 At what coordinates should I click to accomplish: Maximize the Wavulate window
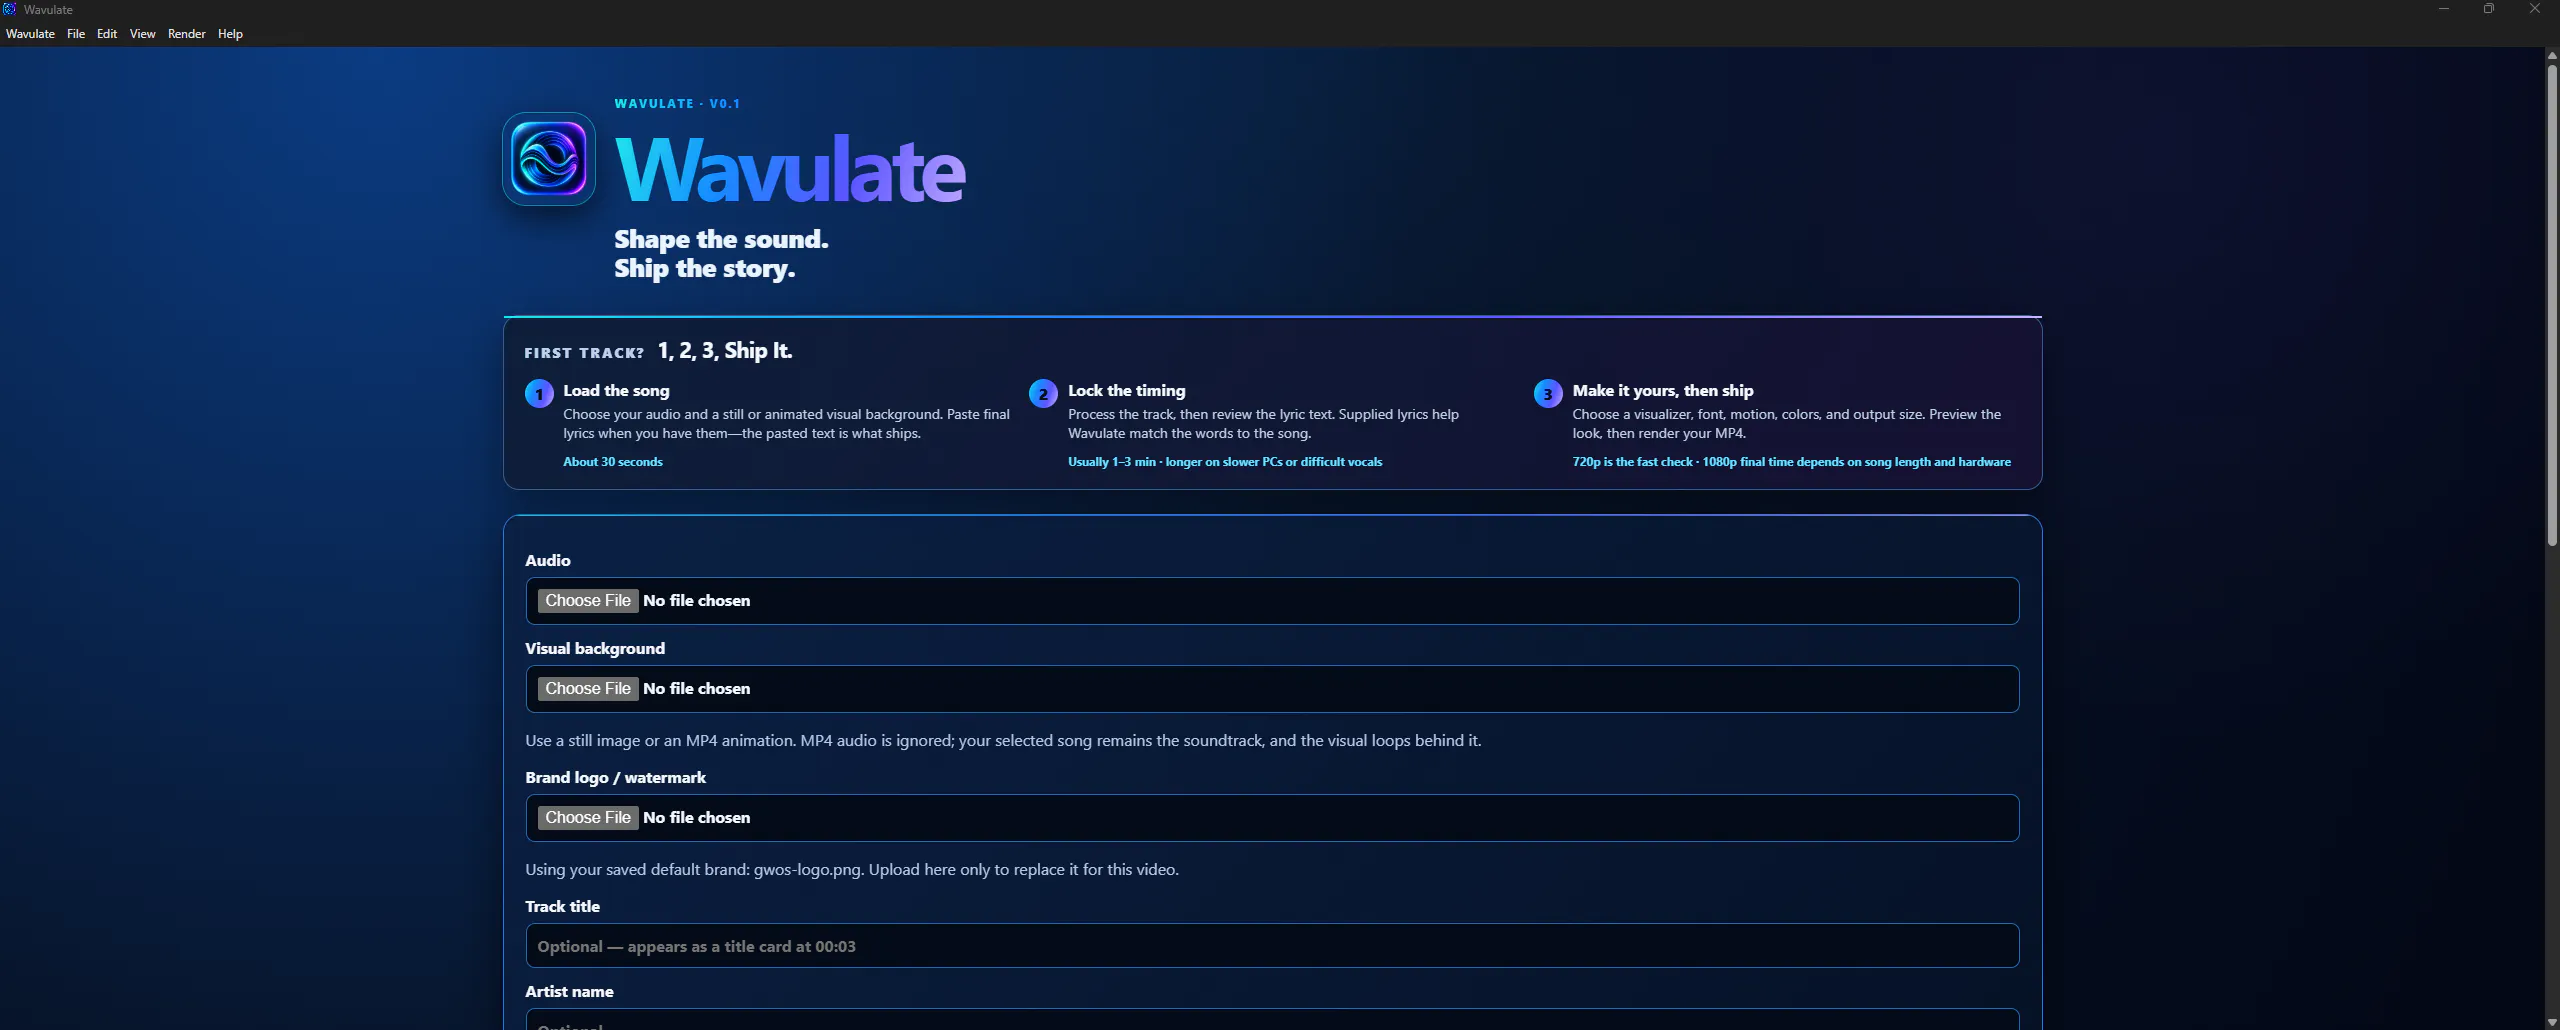click(2489, 9)
